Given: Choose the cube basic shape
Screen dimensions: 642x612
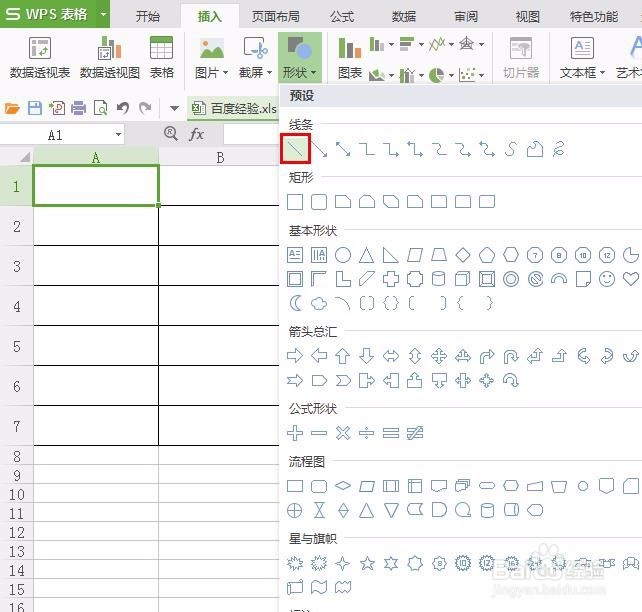Looking at the screenshot, I should tap(463, 279).
